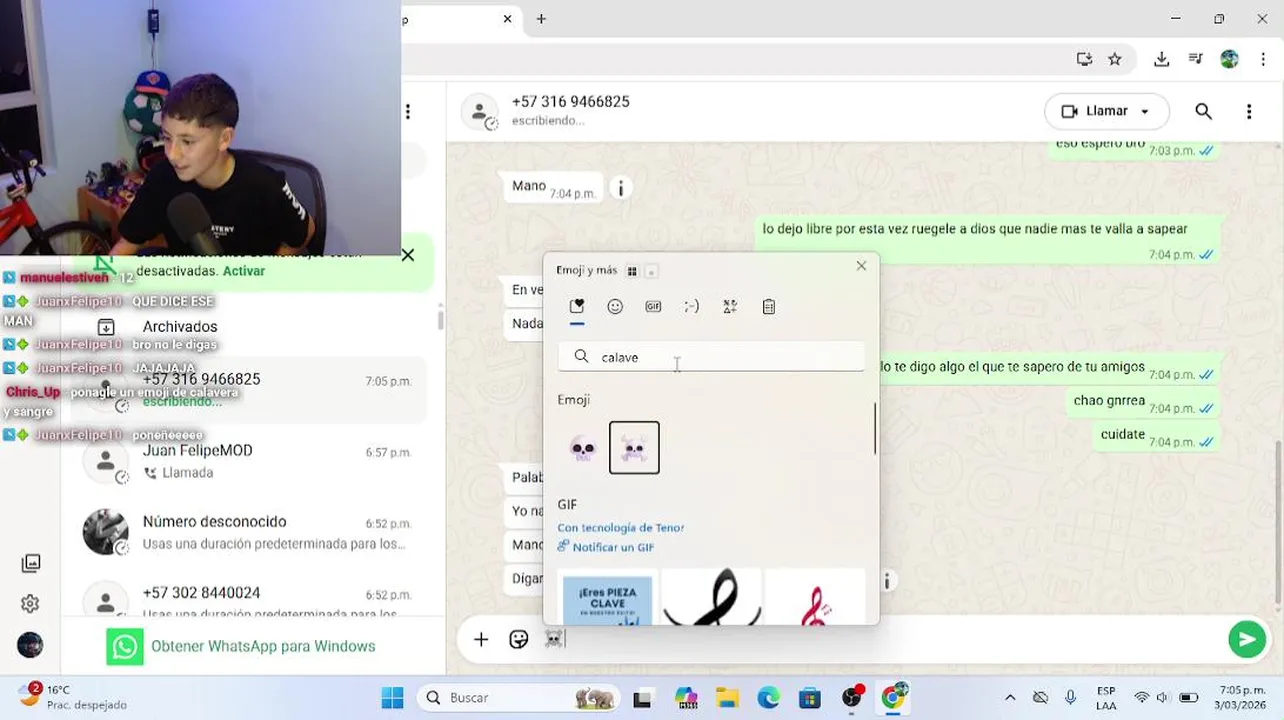
Task: Open Chrome media controls icon
Action: click(x=1195, y=59)
